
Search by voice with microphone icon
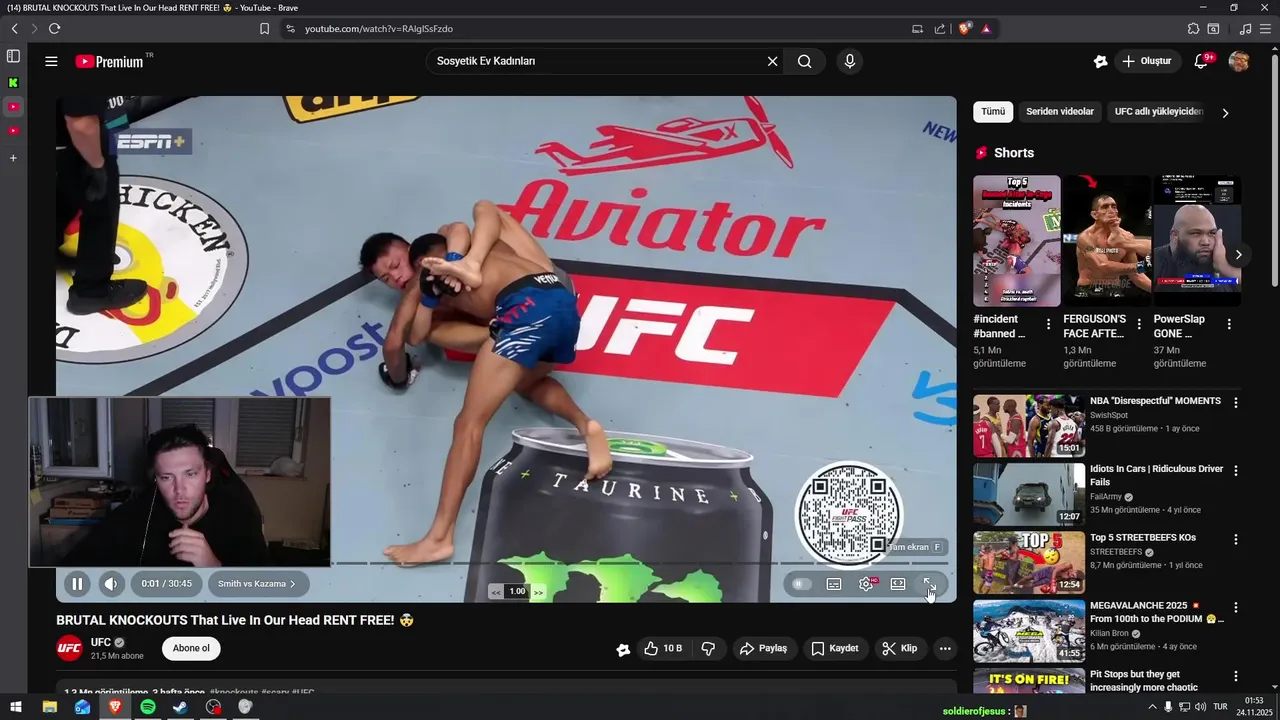(x=850, y=61)
